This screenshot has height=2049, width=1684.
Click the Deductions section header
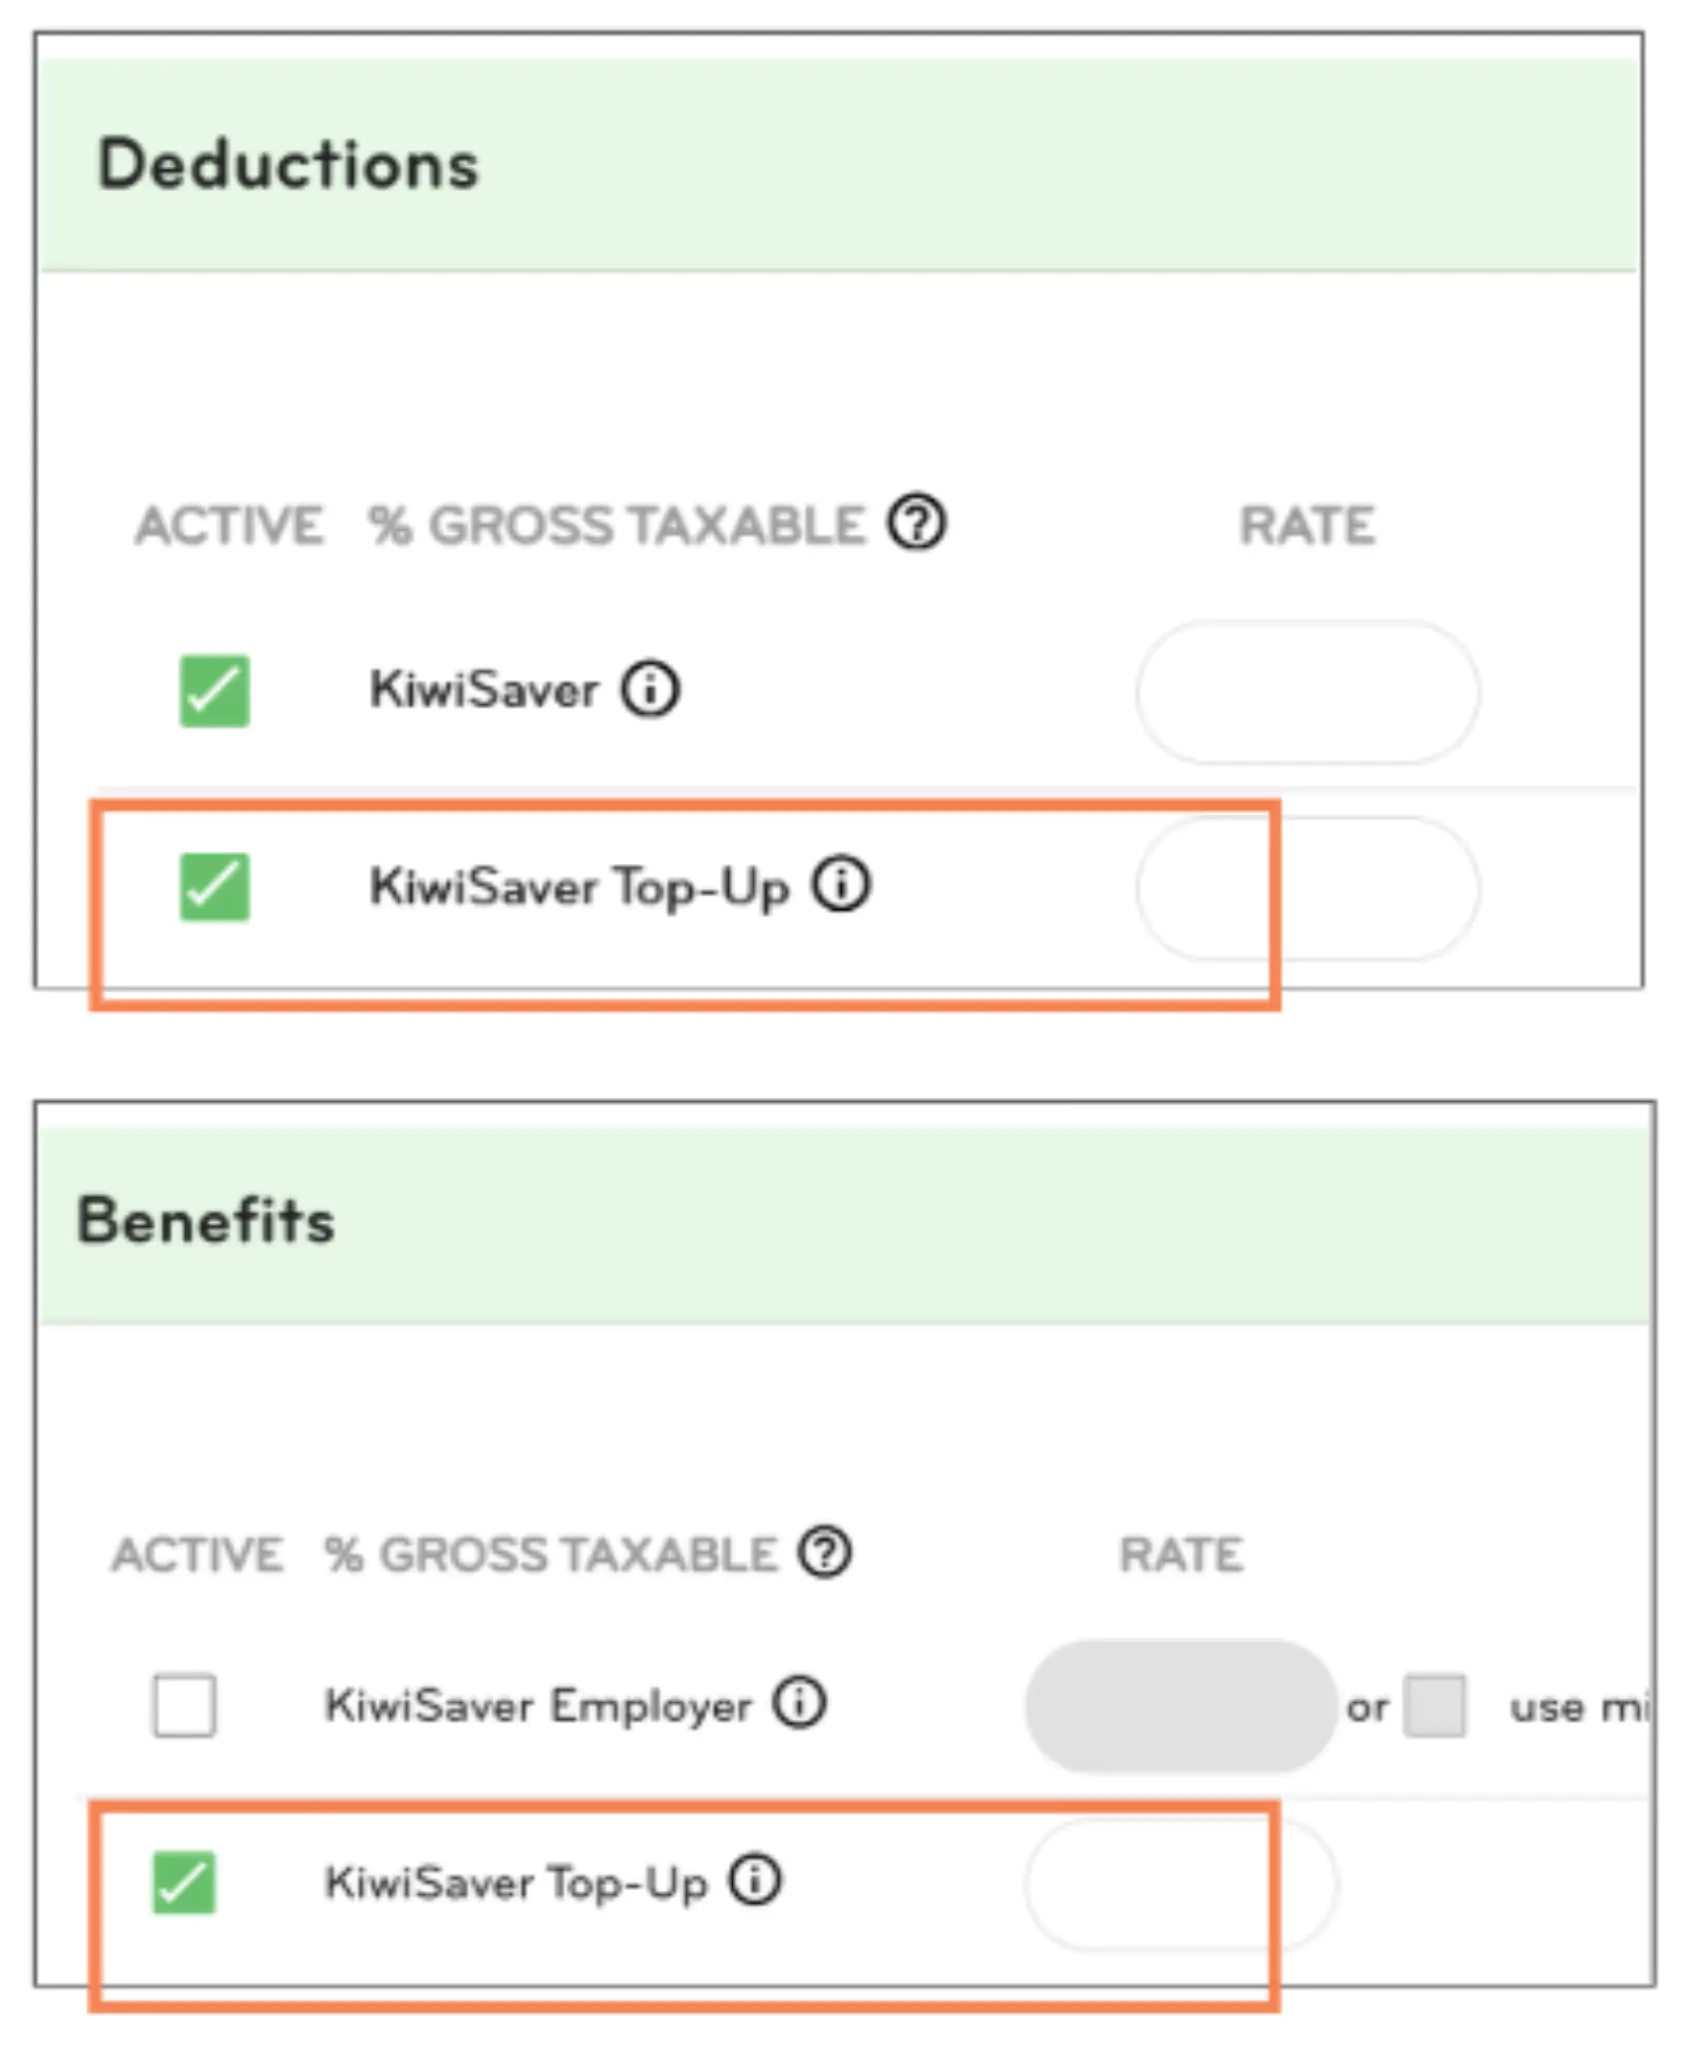288,164
